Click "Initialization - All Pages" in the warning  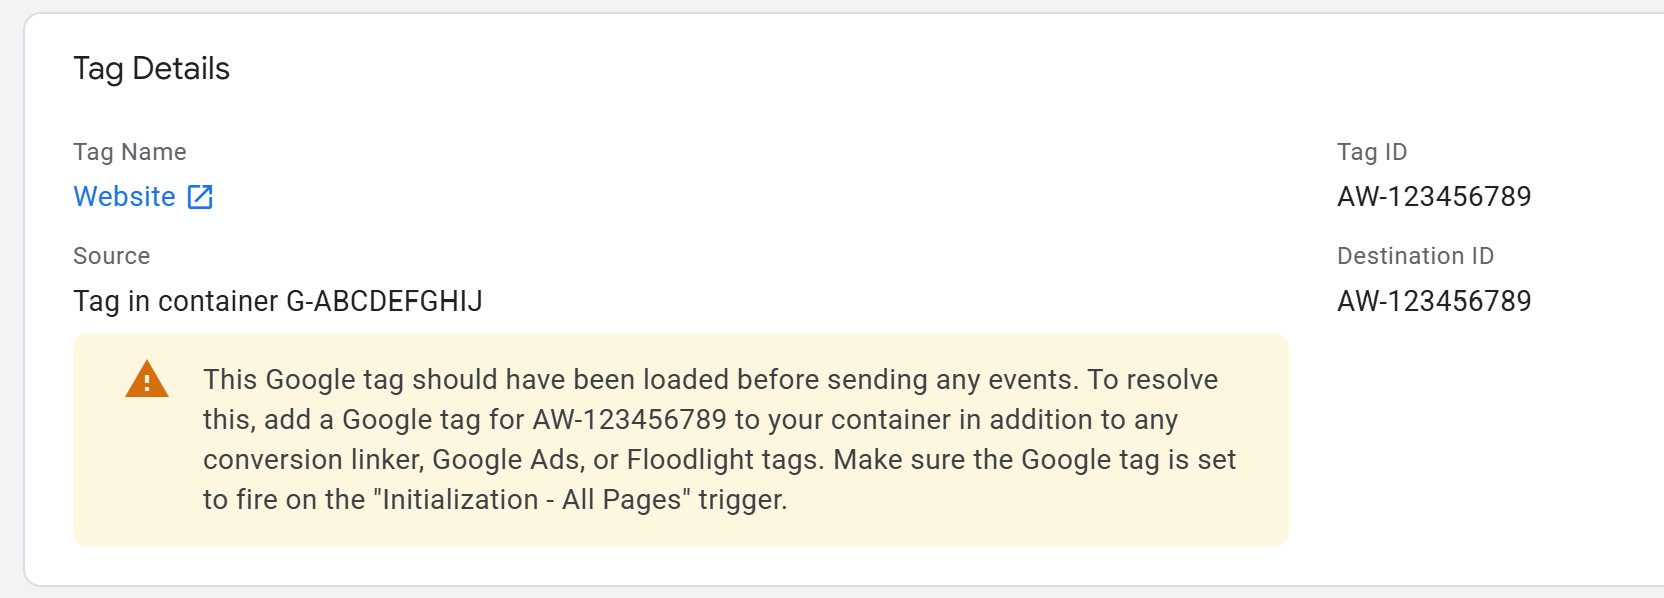(x=532, y=499)
